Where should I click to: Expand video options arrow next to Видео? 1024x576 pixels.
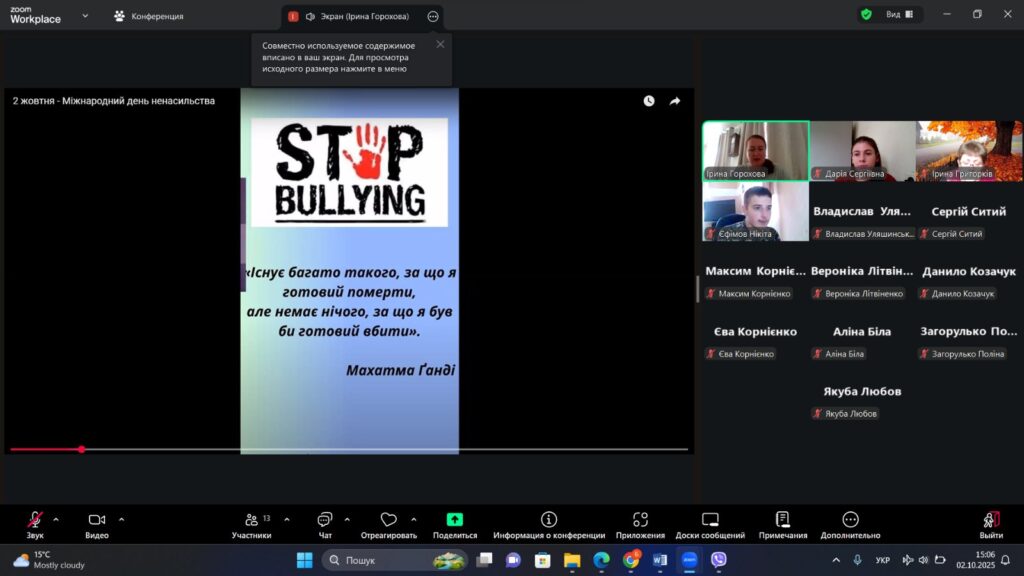click(x=122, y=519)
